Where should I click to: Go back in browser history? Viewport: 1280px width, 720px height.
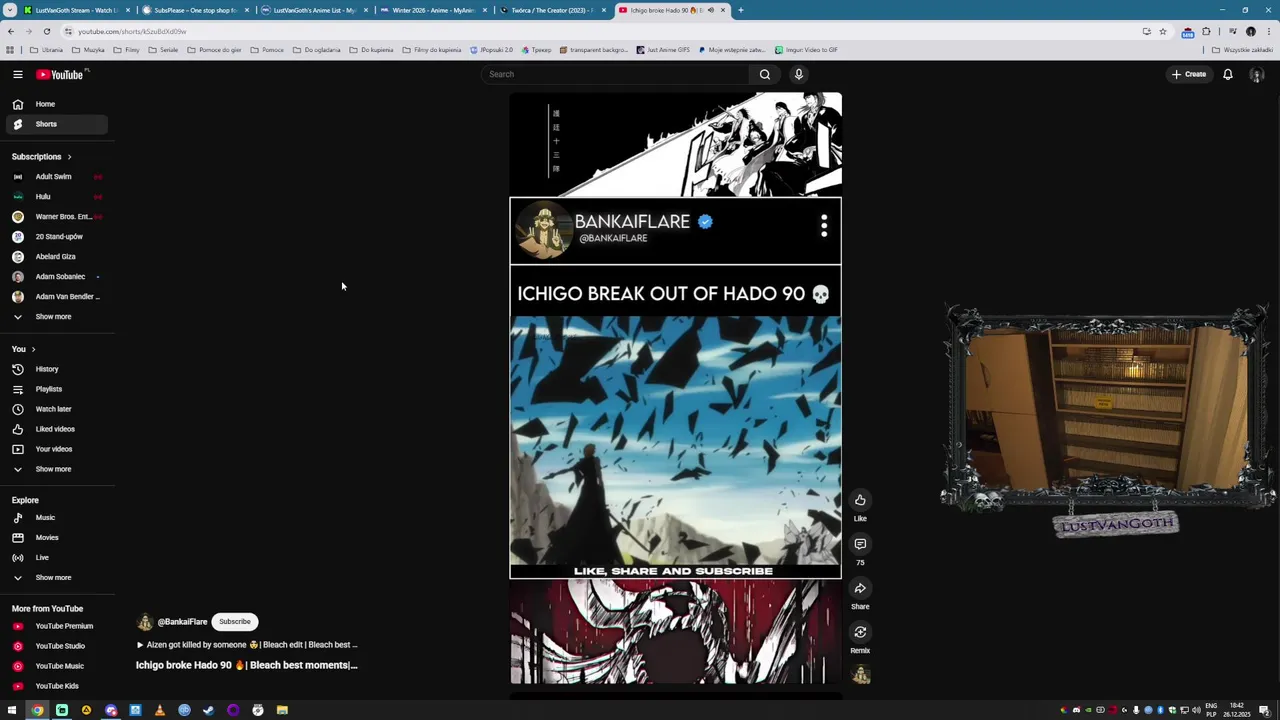11,31
